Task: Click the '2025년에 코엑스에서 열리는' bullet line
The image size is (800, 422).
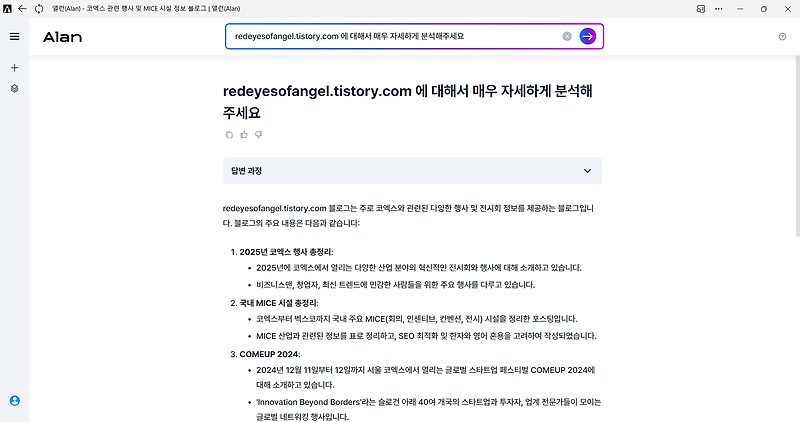Action: (x=419, y=268)
